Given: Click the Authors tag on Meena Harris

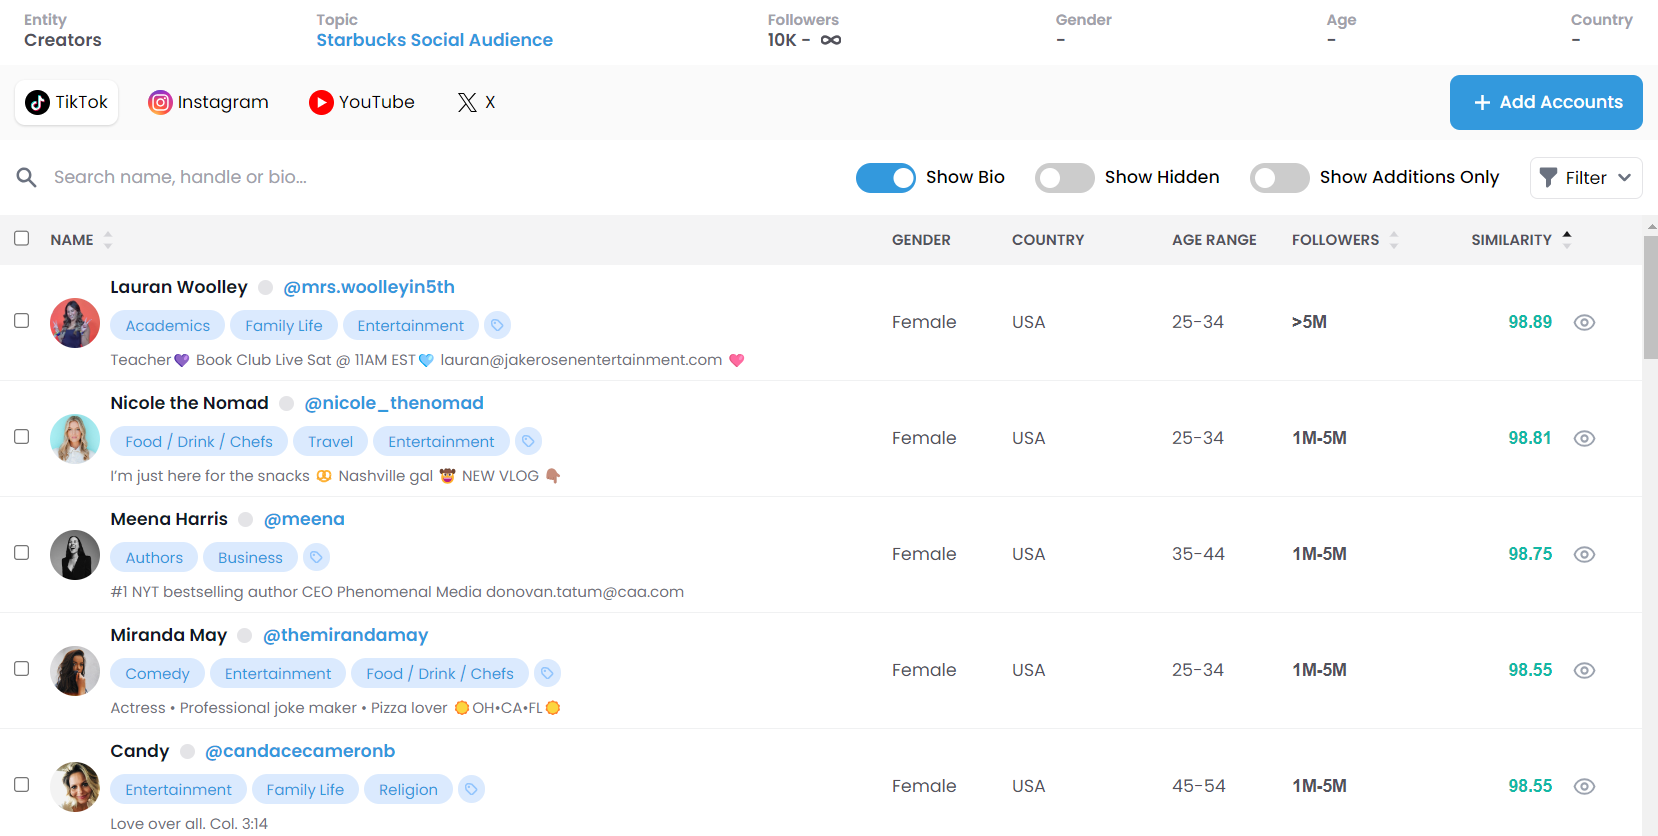Looking at the screenshot, I should coord(154,557).
